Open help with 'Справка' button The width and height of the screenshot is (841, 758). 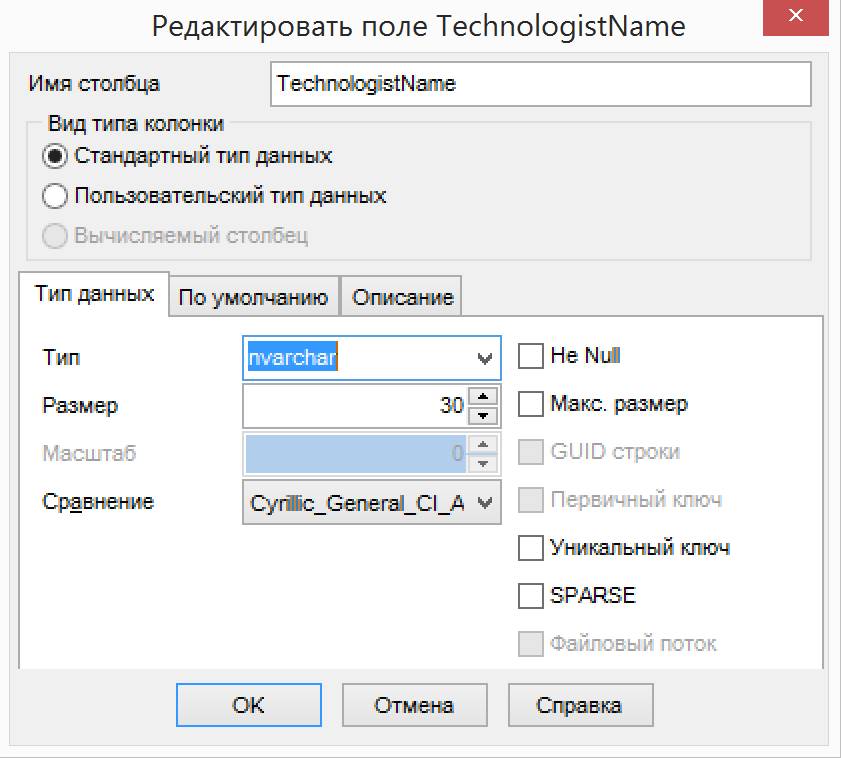click(580, 705)
